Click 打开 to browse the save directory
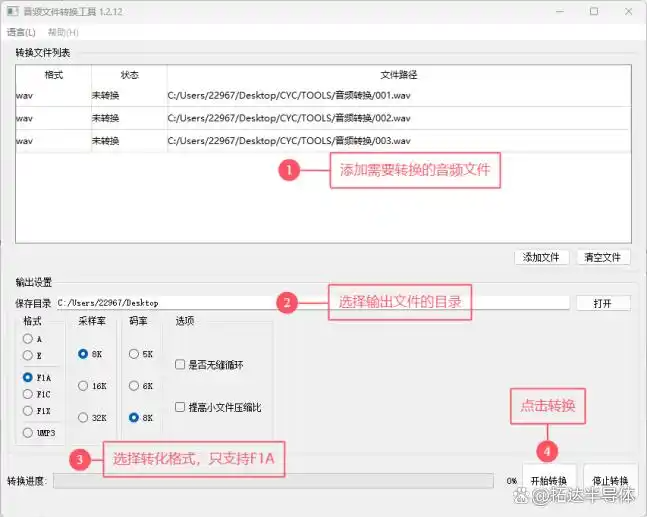Viewport: 647px width, 517px height. tap(602, 303)
